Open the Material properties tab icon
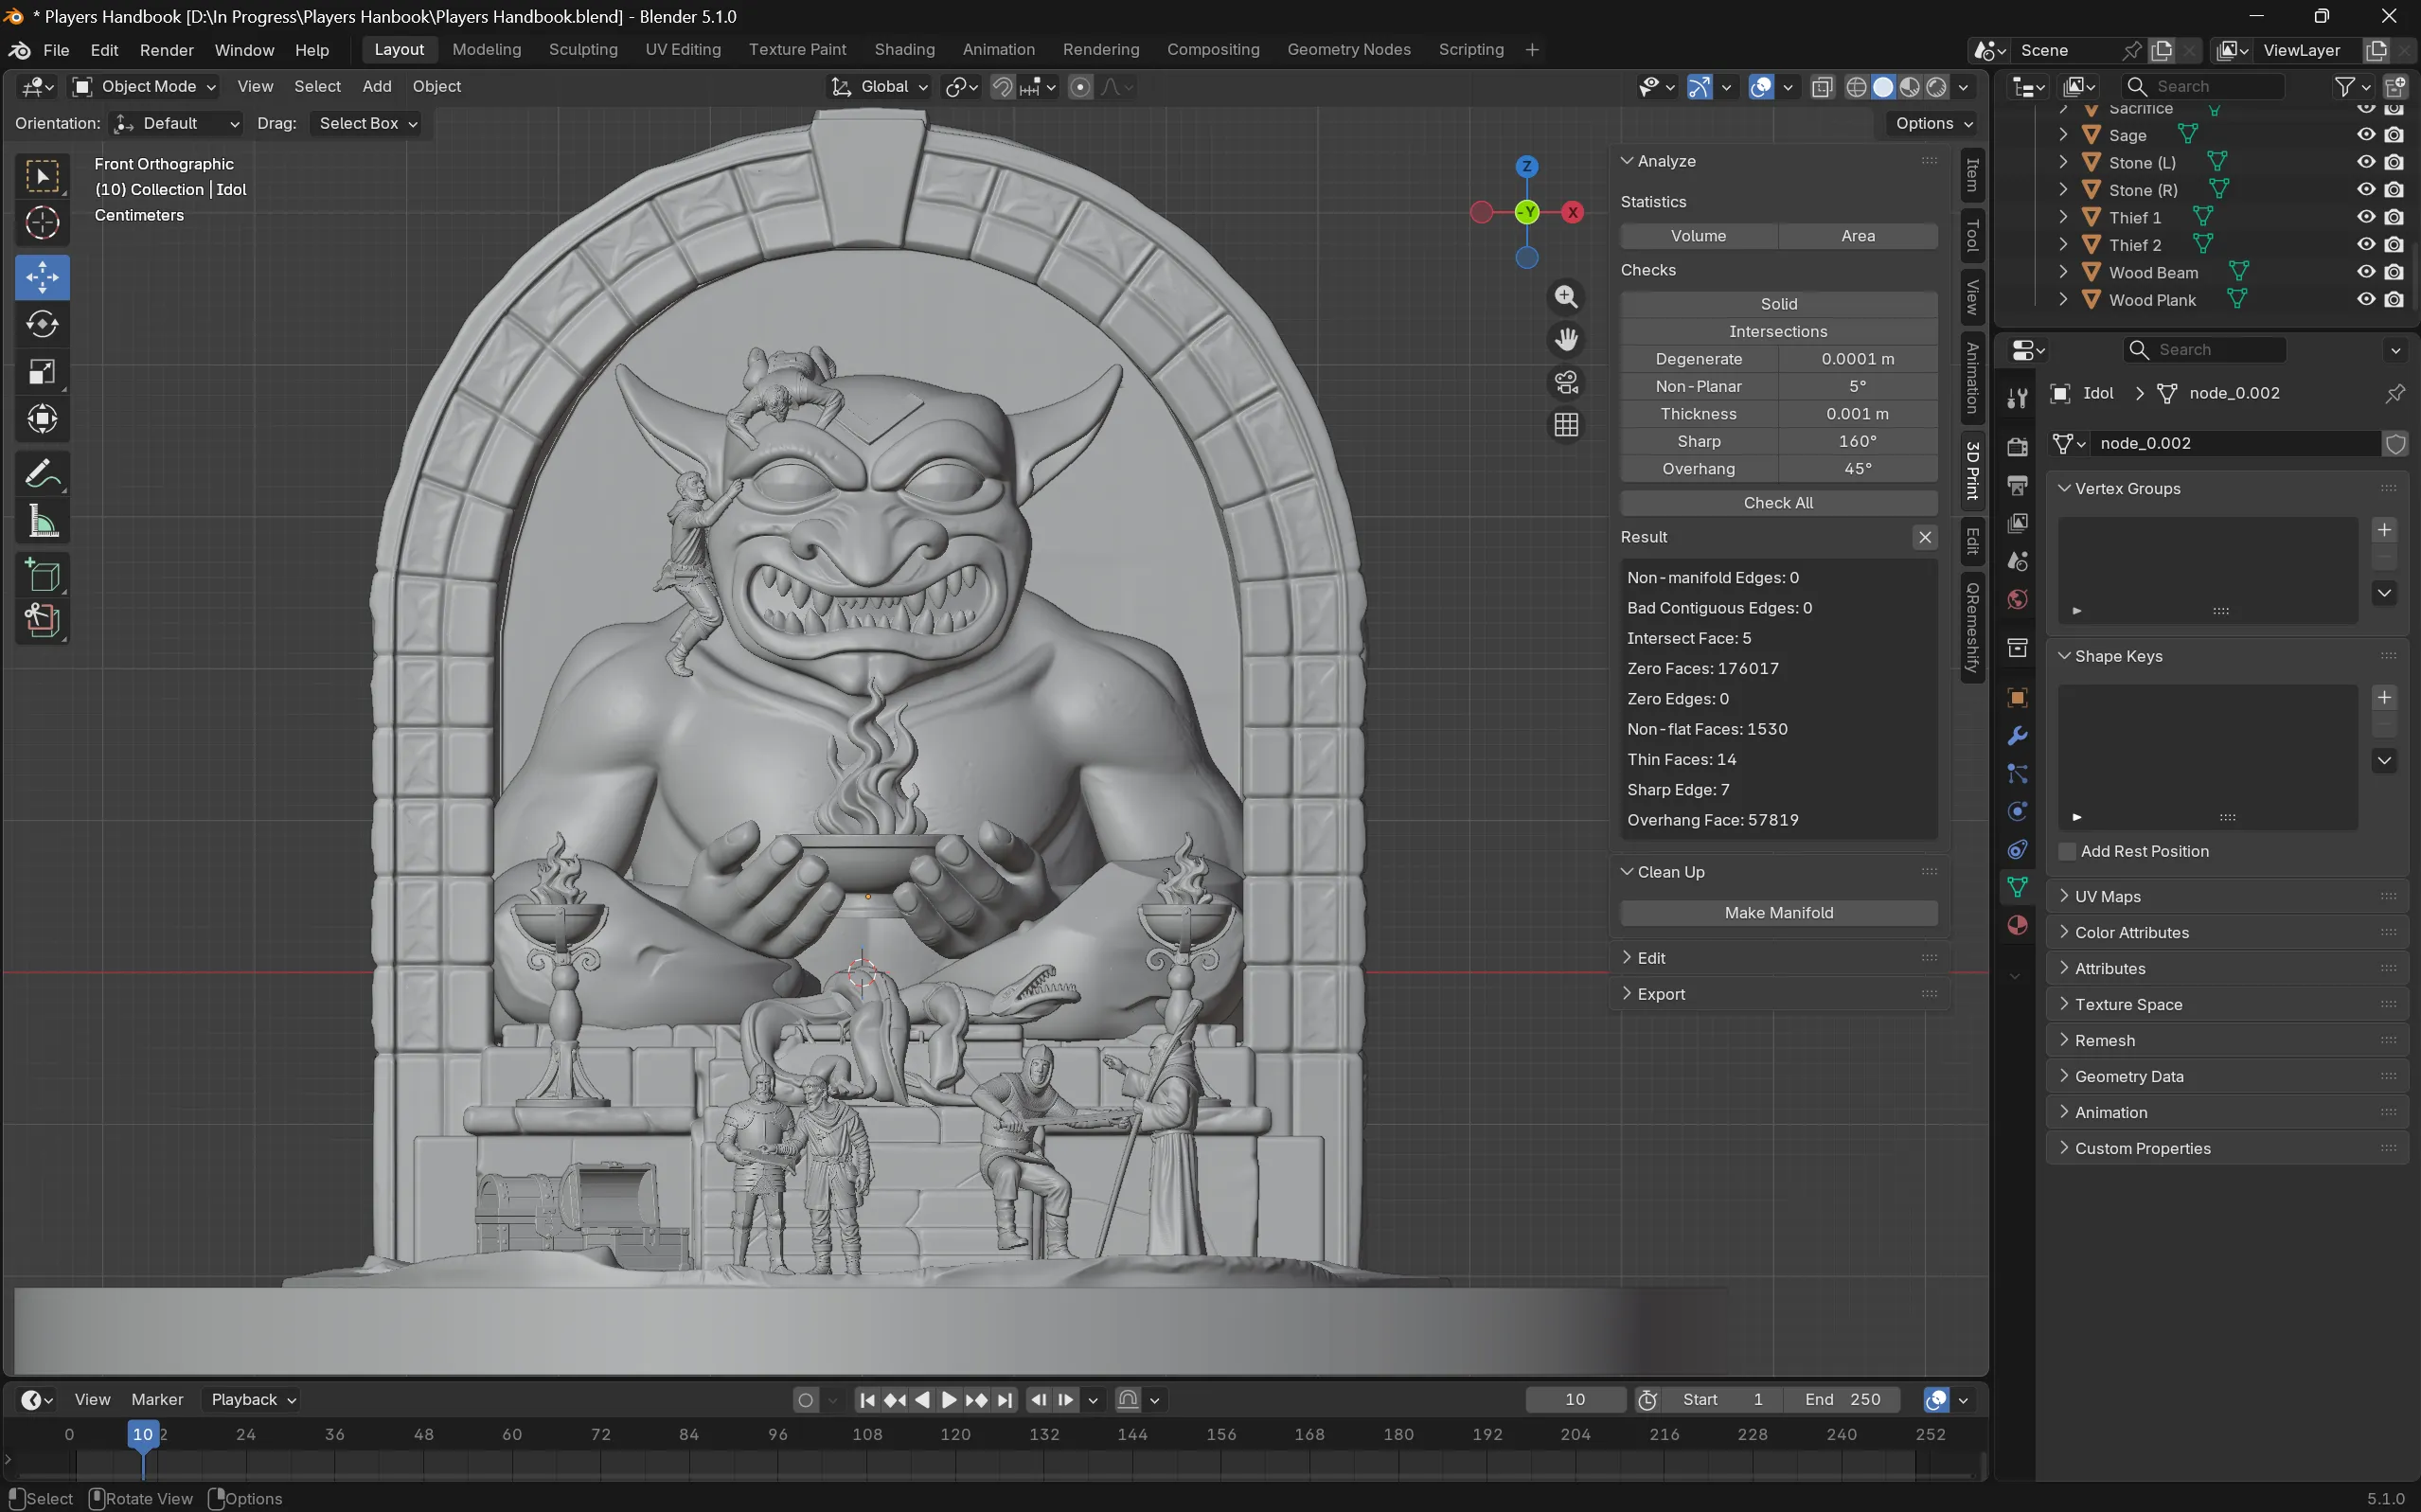2421x1512 pixels. coord(2017,925)
